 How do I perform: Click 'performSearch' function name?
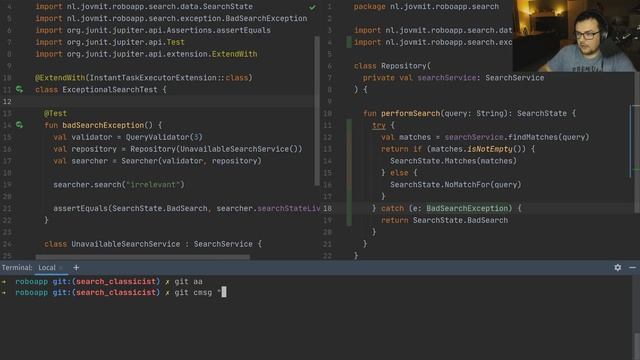[410, 113]
